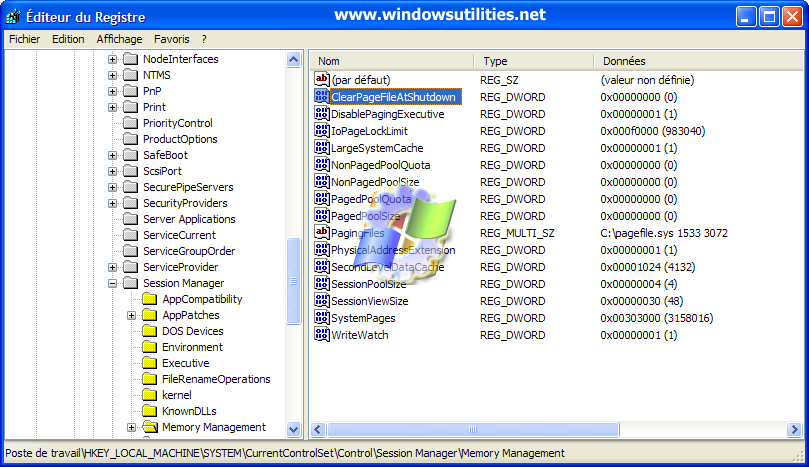
Task: Expand the ScsiPort key
Action: point(112,171)
